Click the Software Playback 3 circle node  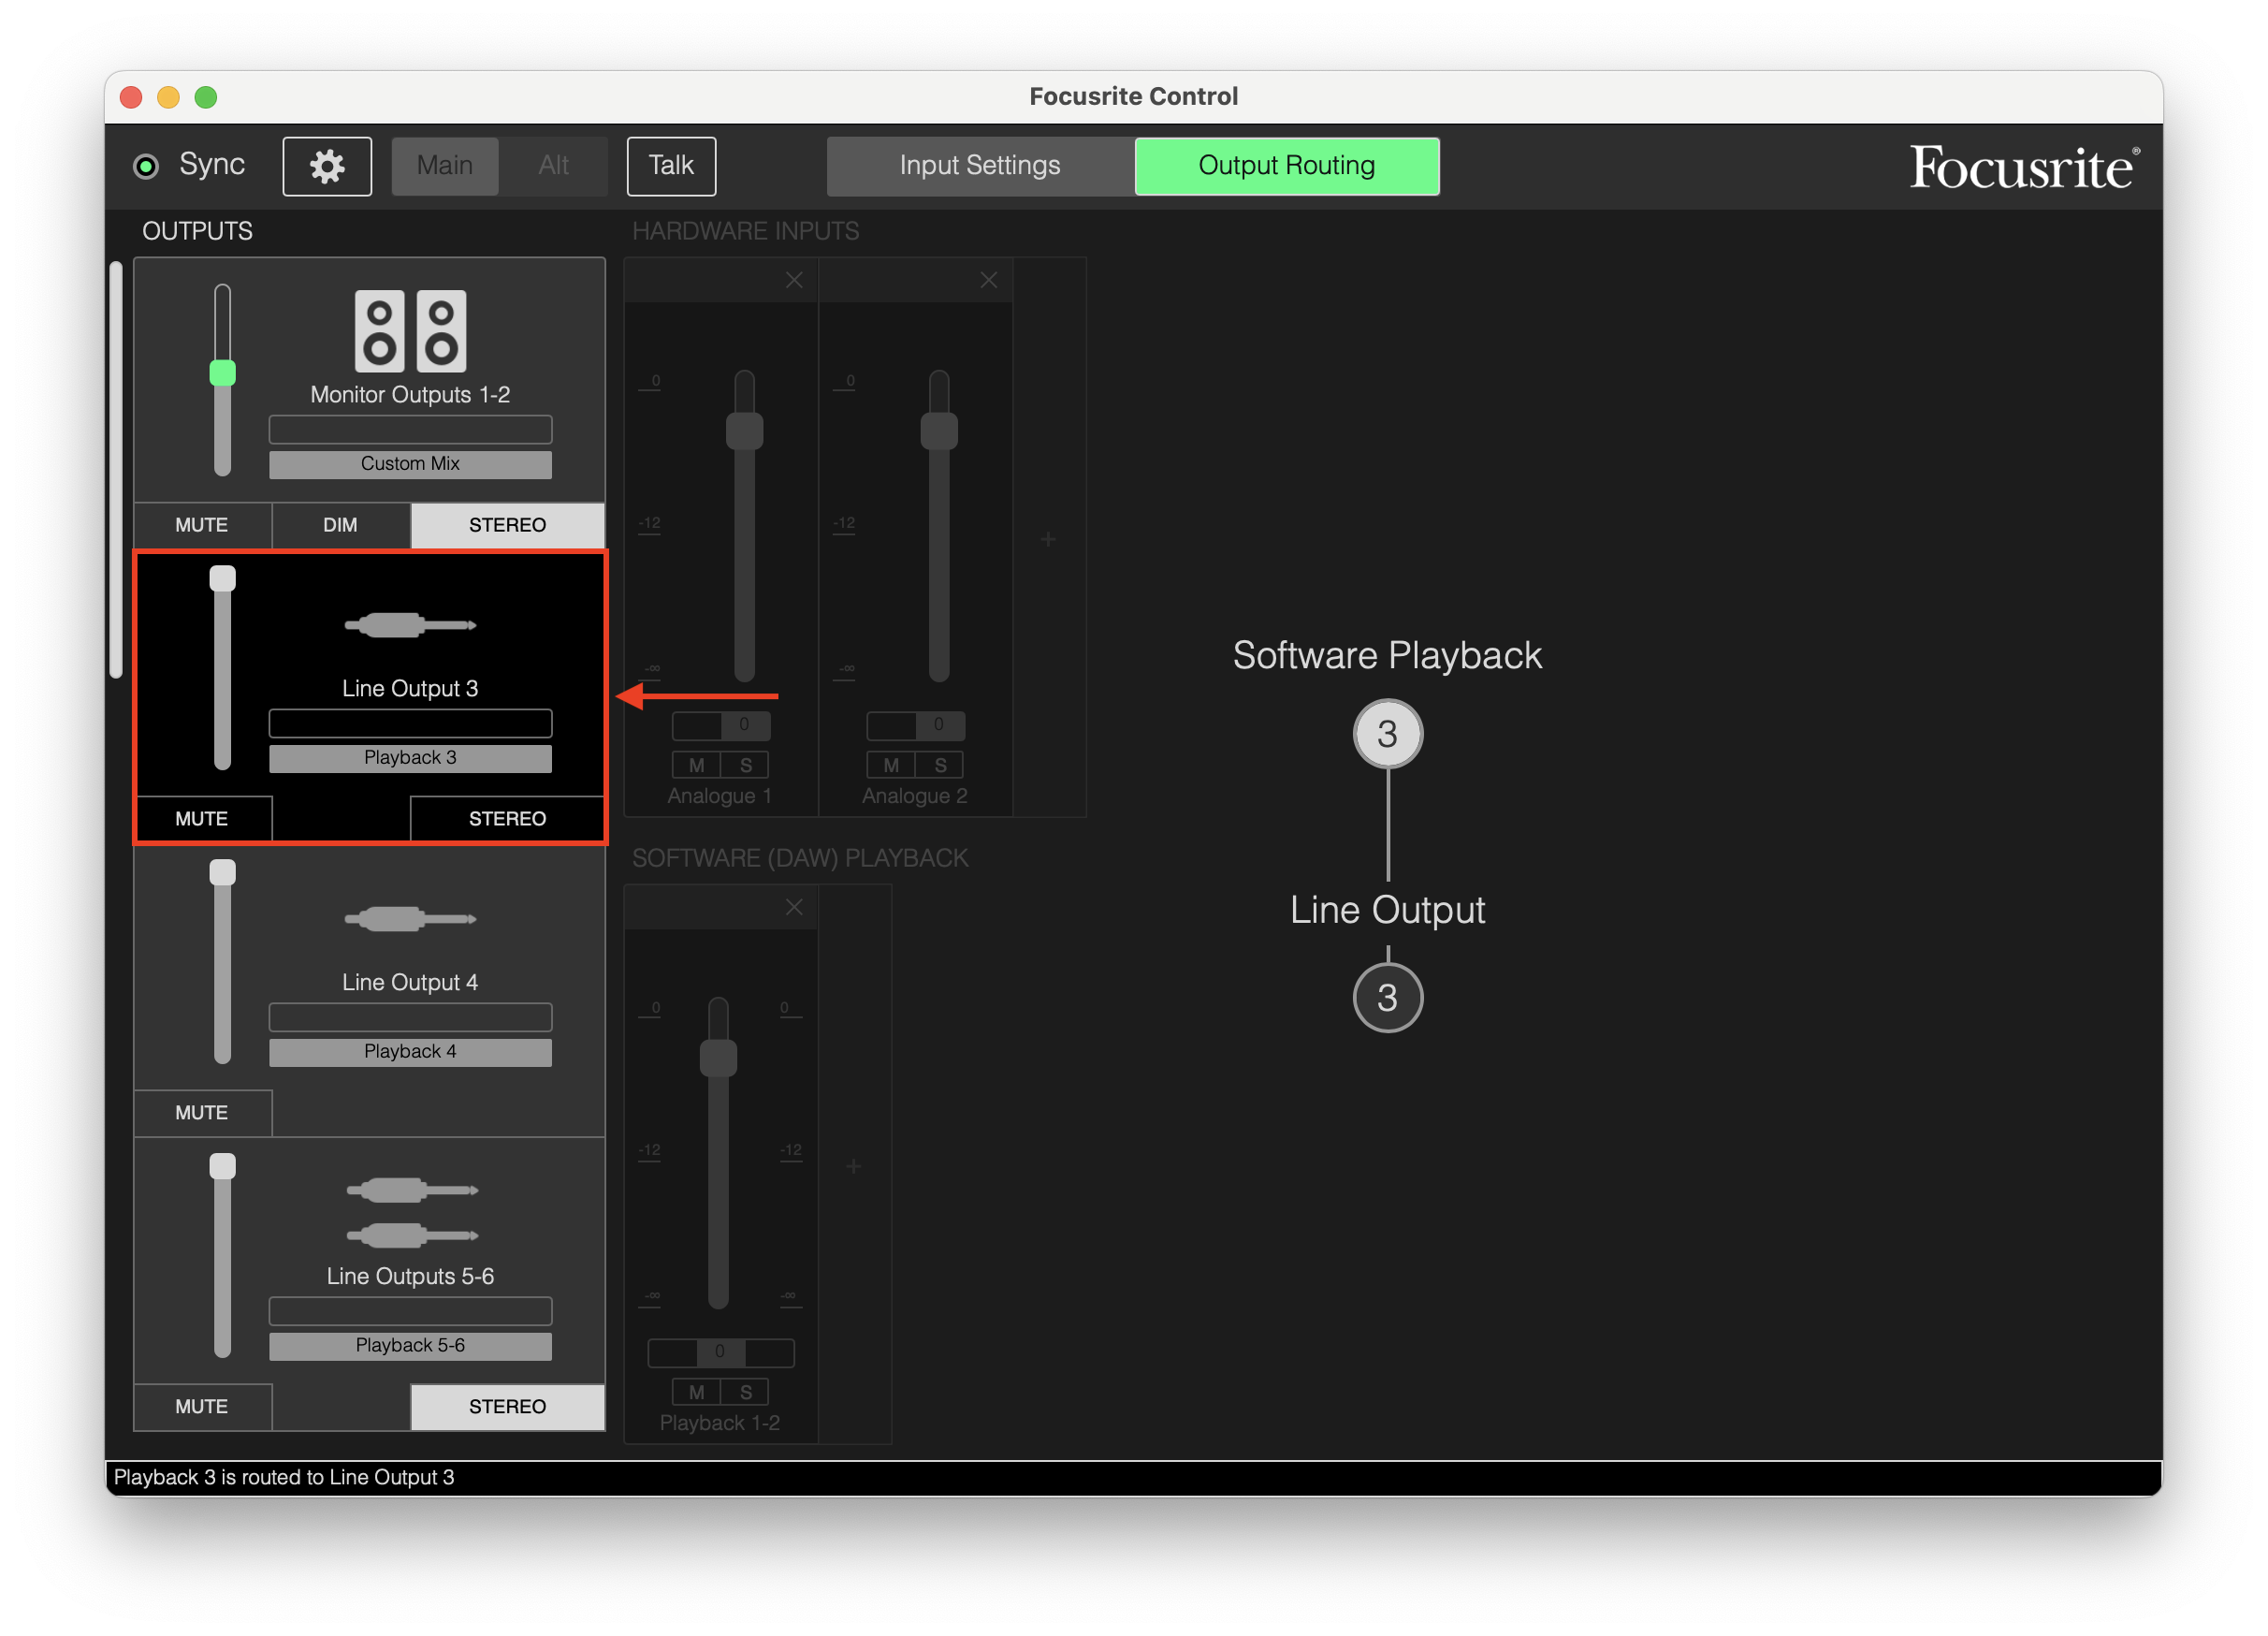(x=1387, y=734)
